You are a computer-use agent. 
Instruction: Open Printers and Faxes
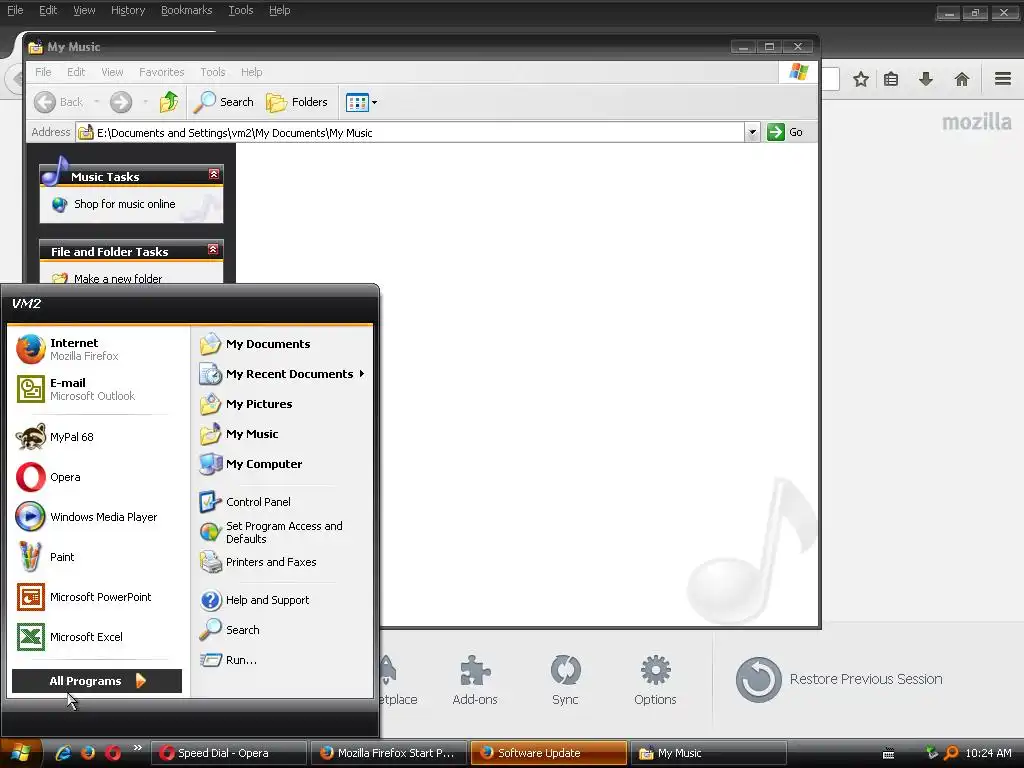tap(282, 562)
